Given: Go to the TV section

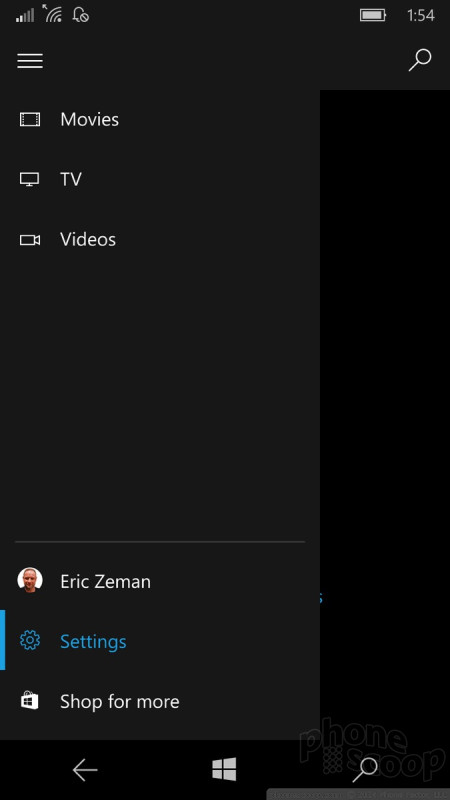Looking at the screenshot, I should [160, 180].
